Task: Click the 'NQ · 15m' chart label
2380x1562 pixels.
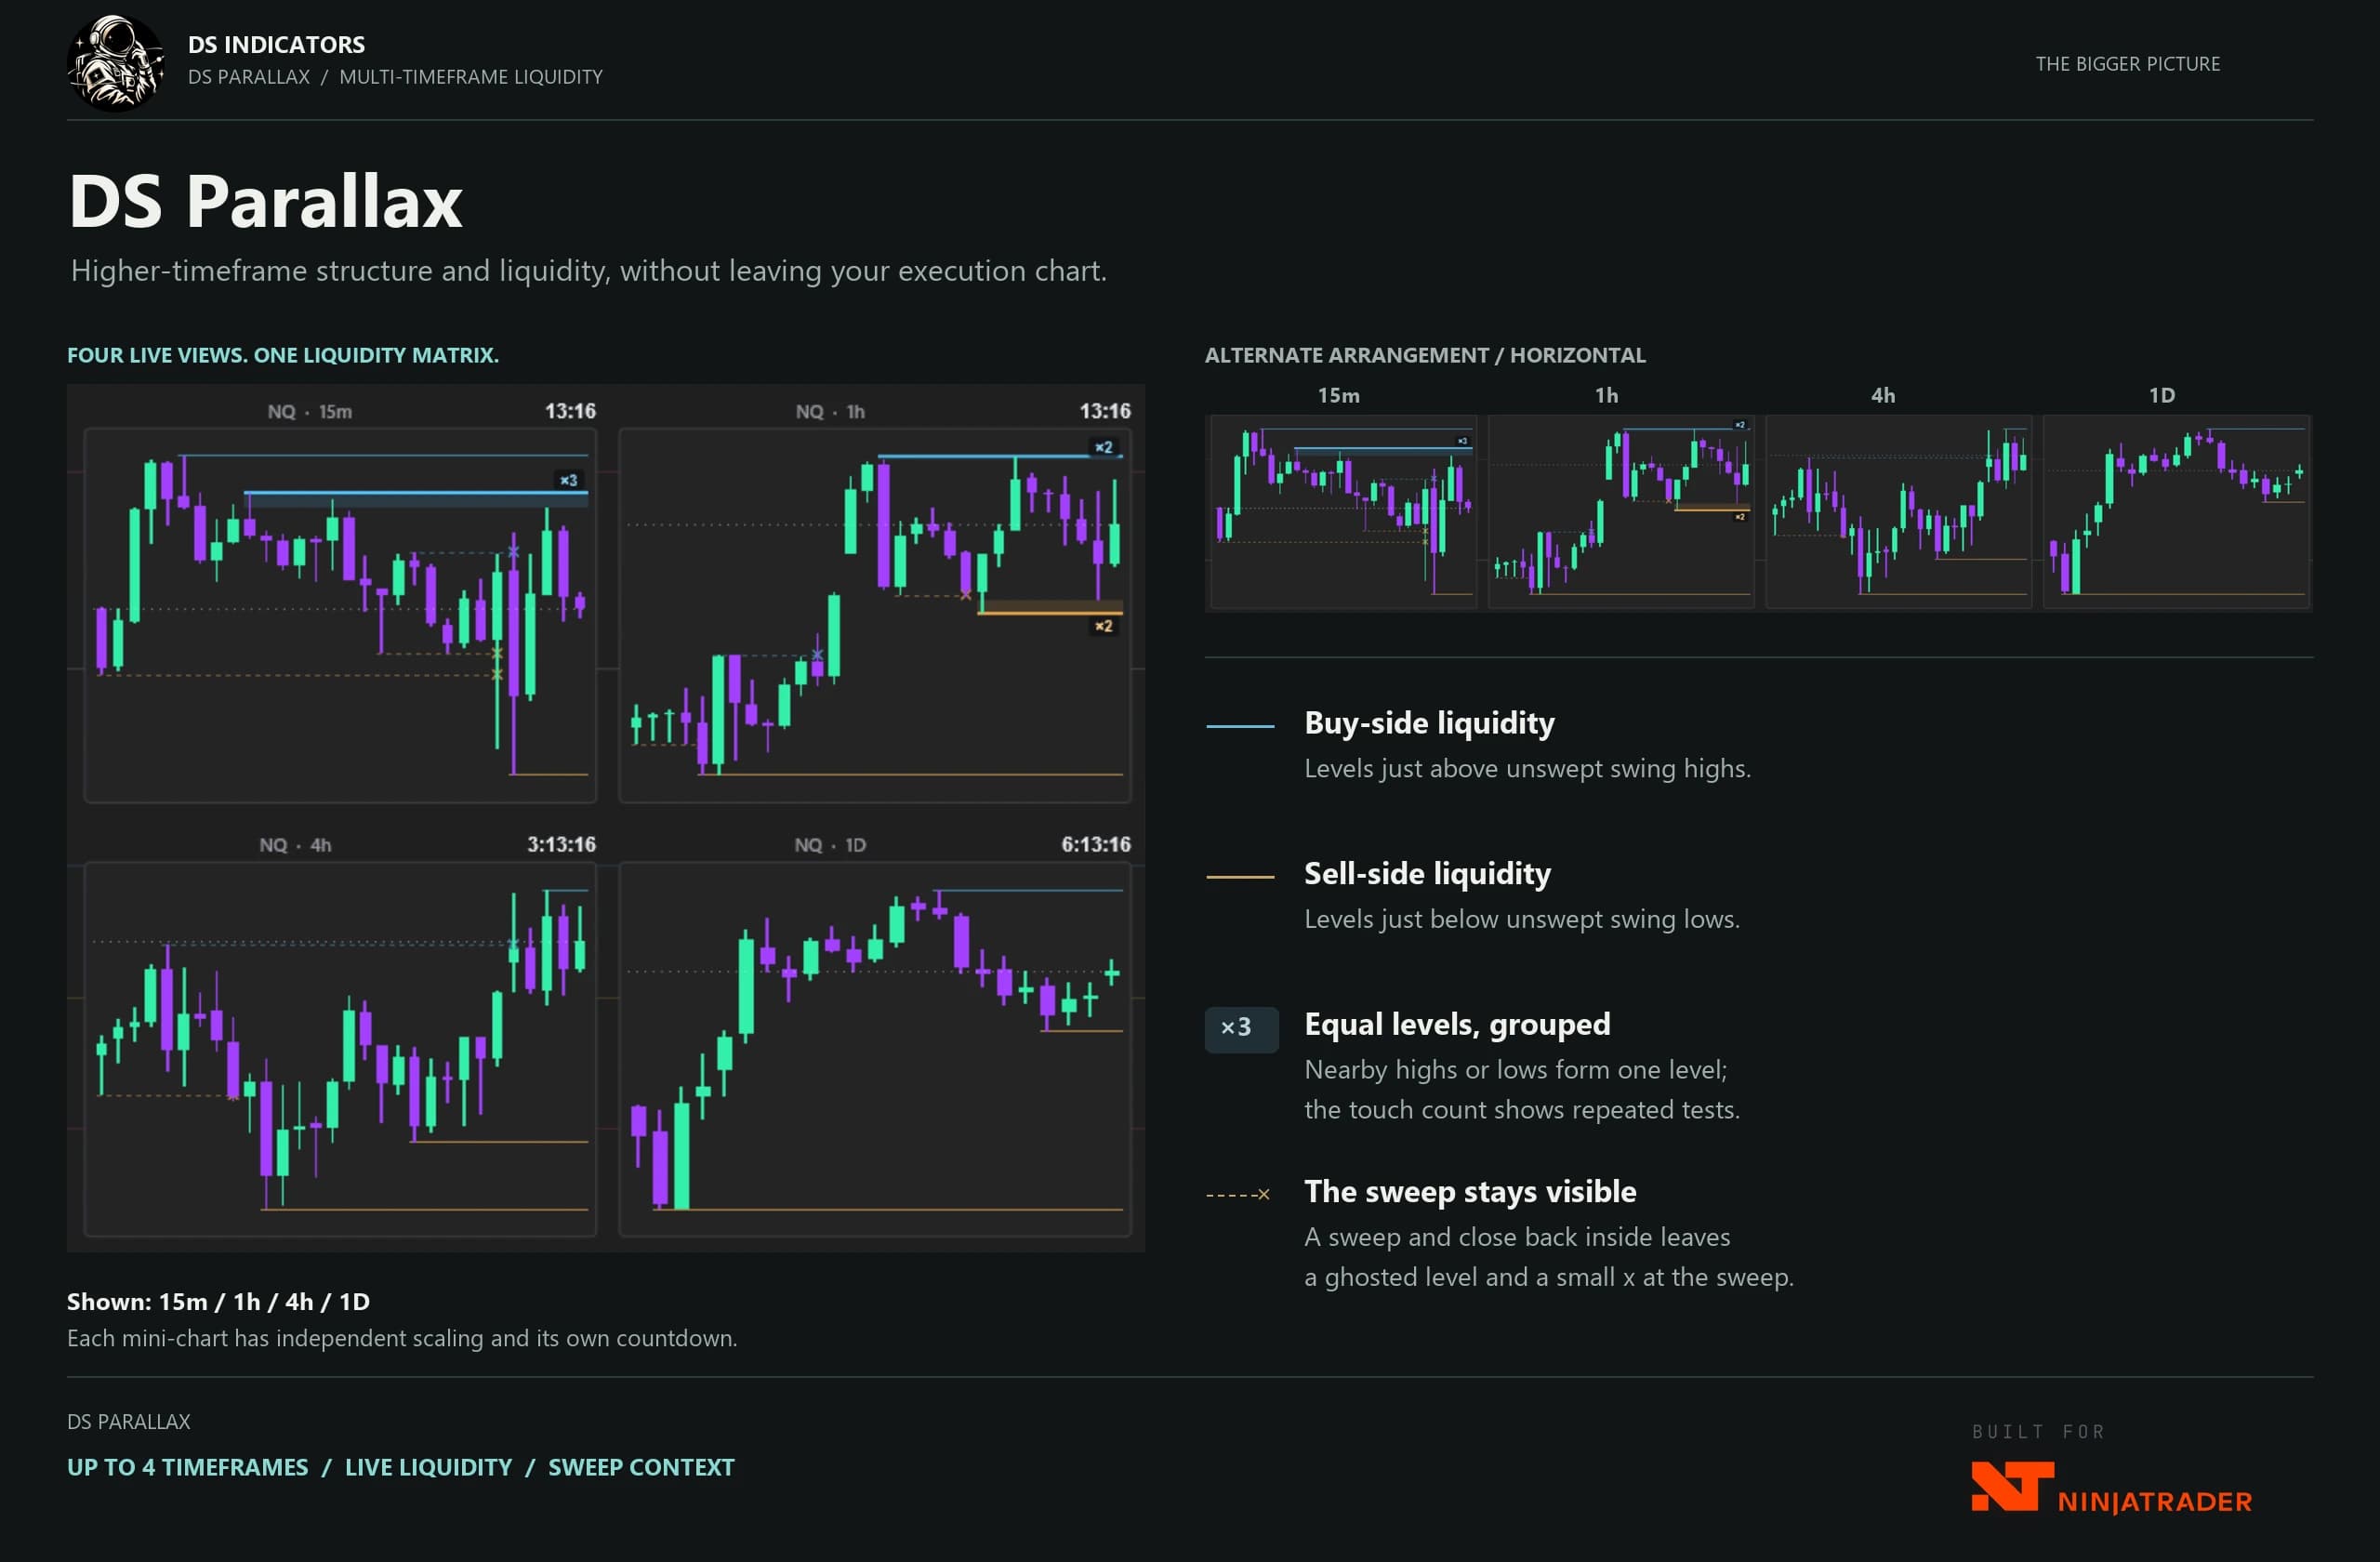Action: click(x=310, y=412)
